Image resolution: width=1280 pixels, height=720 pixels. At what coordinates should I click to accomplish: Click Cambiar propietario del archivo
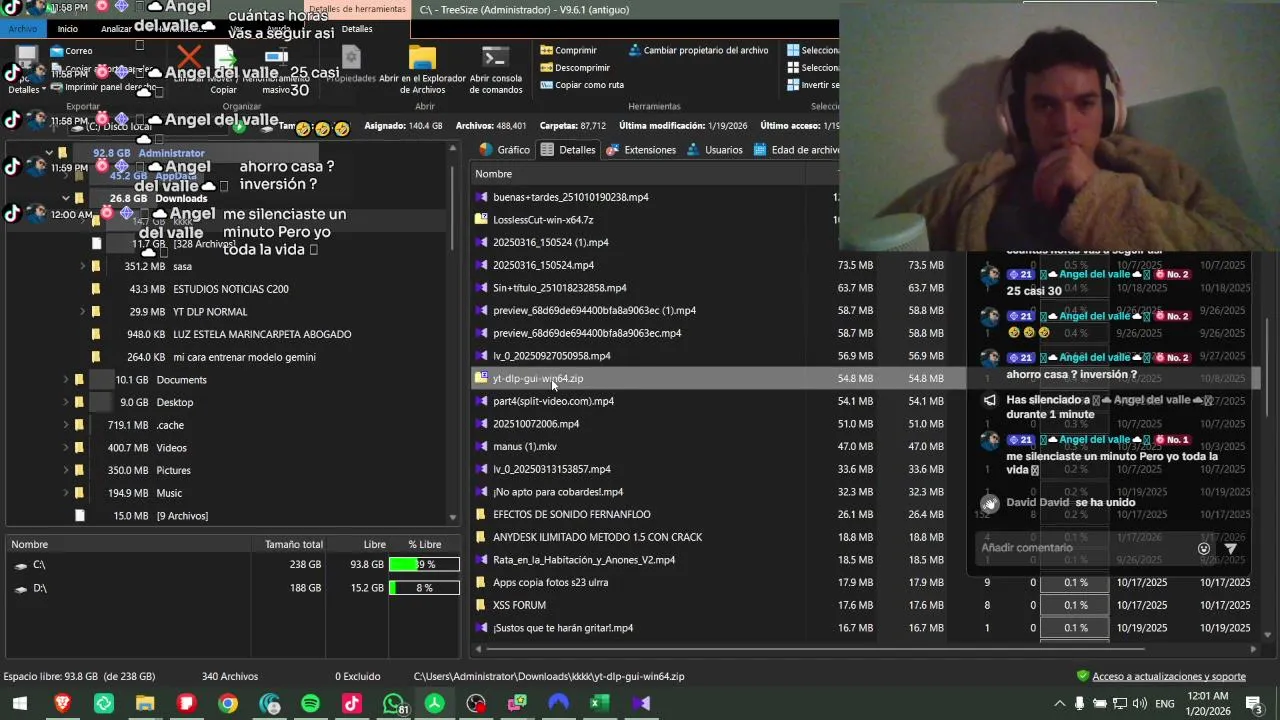(698, 50)
